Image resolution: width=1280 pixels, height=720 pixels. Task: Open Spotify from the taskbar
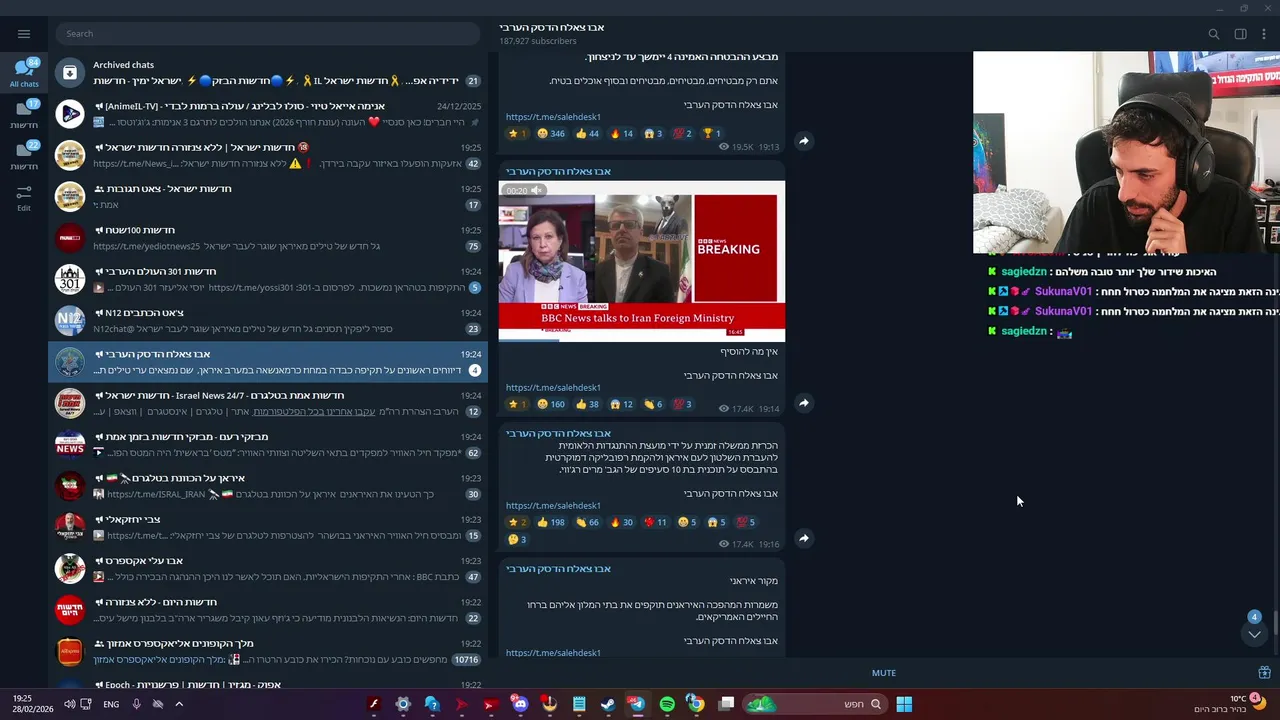point(667,704)
